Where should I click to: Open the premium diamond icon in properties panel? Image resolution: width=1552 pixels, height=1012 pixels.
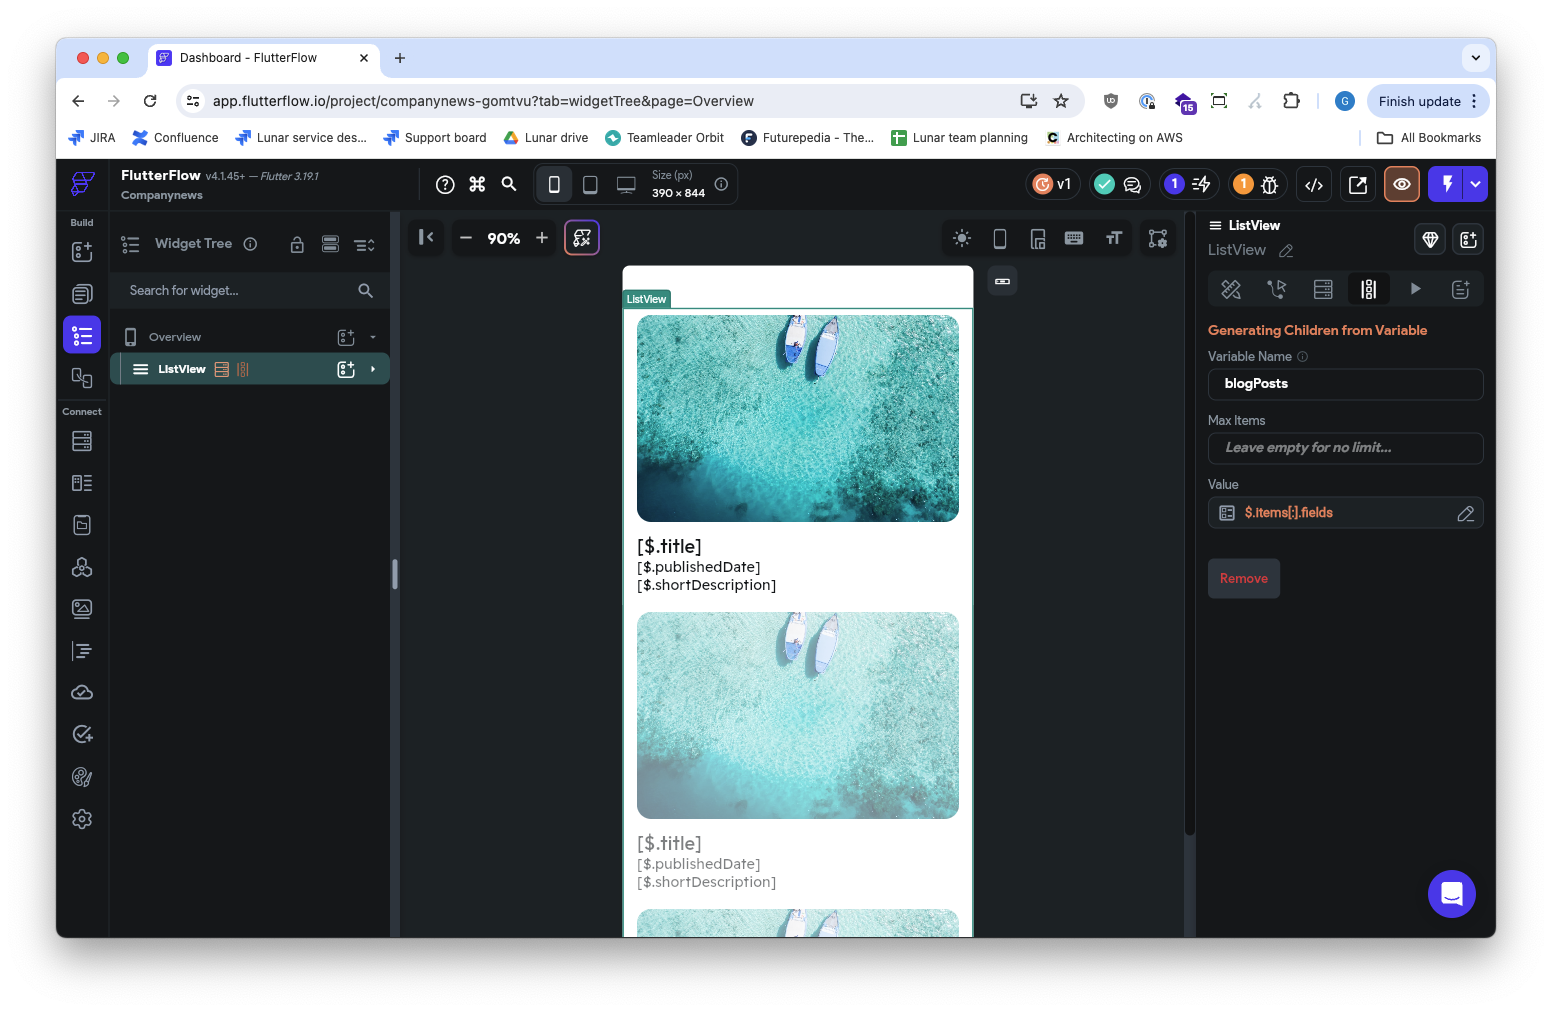click(1430, 240)
